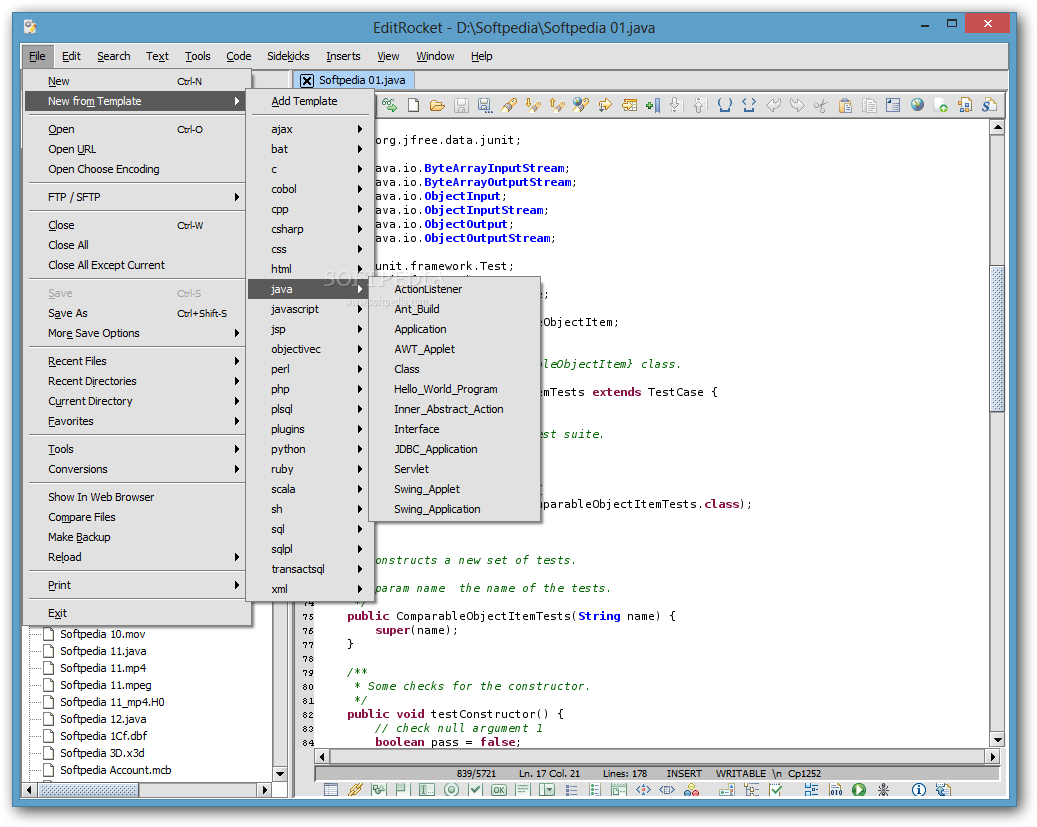Choose Close All Except Current
This screenshot has width=1037, height=827.
tap(137, 265)
